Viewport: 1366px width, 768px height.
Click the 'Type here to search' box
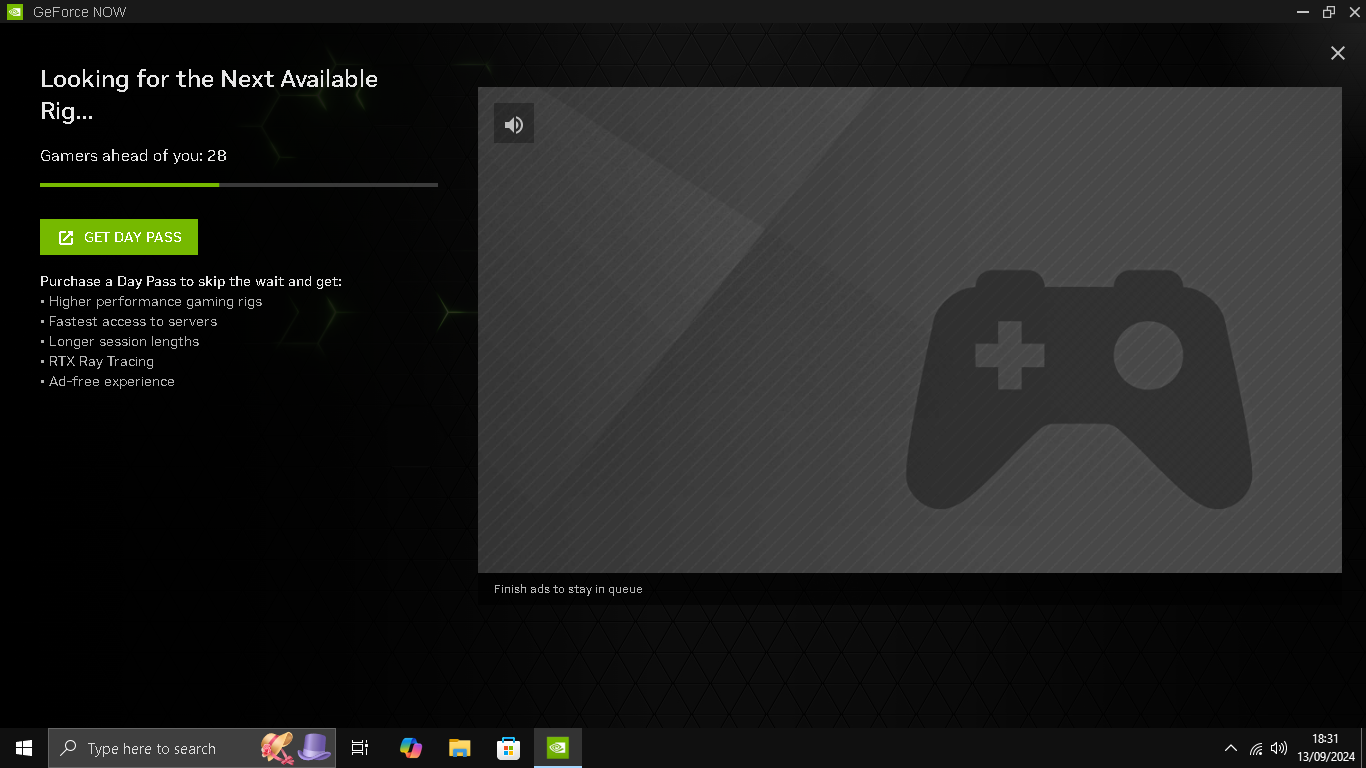192,748
